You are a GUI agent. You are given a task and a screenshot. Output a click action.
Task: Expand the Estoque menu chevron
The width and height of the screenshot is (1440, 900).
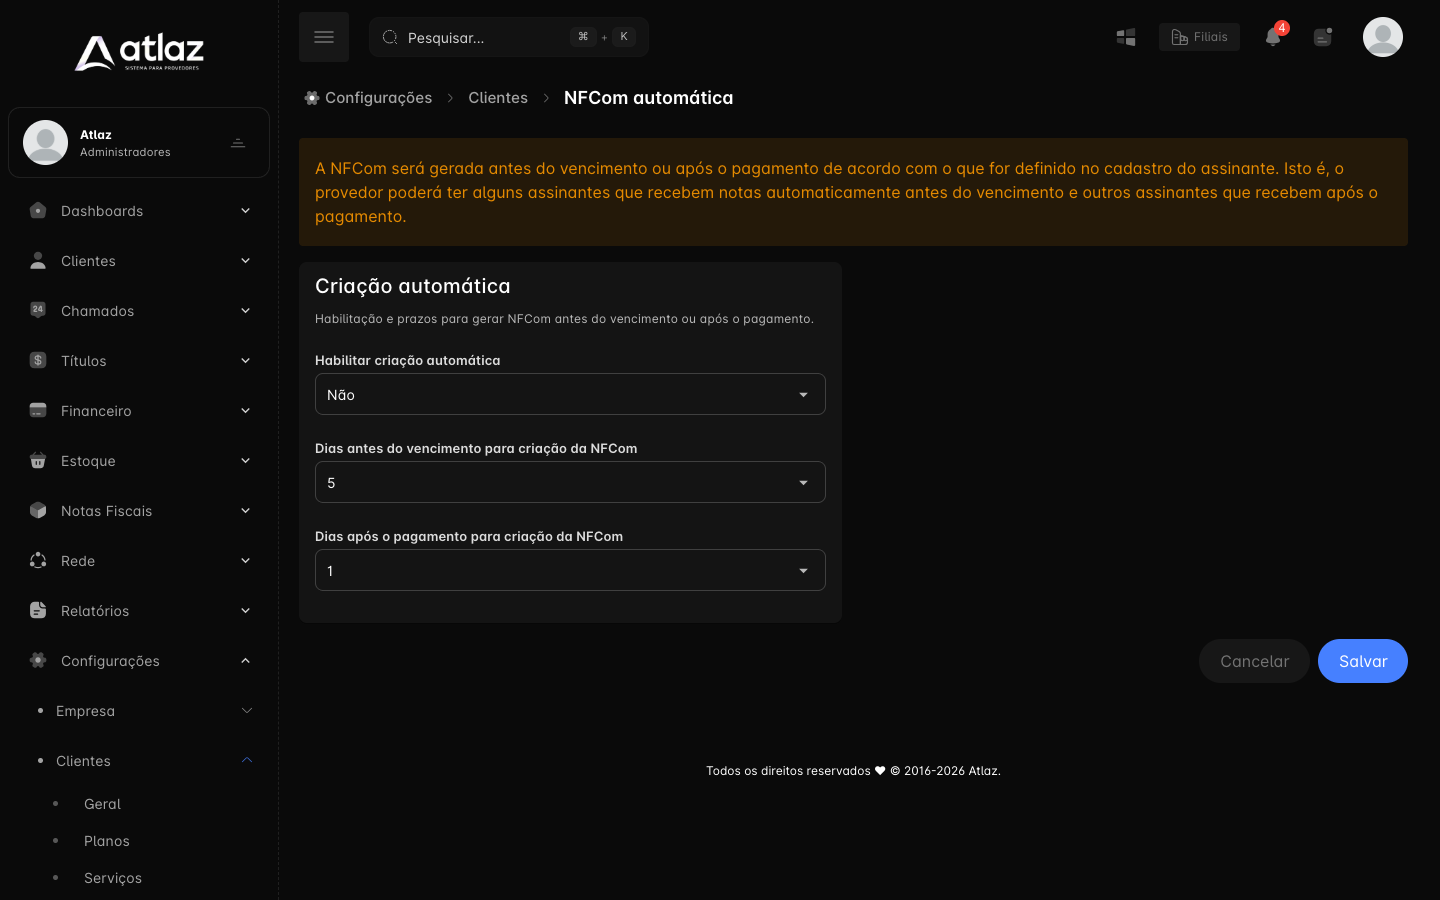[x=246, y=460]
